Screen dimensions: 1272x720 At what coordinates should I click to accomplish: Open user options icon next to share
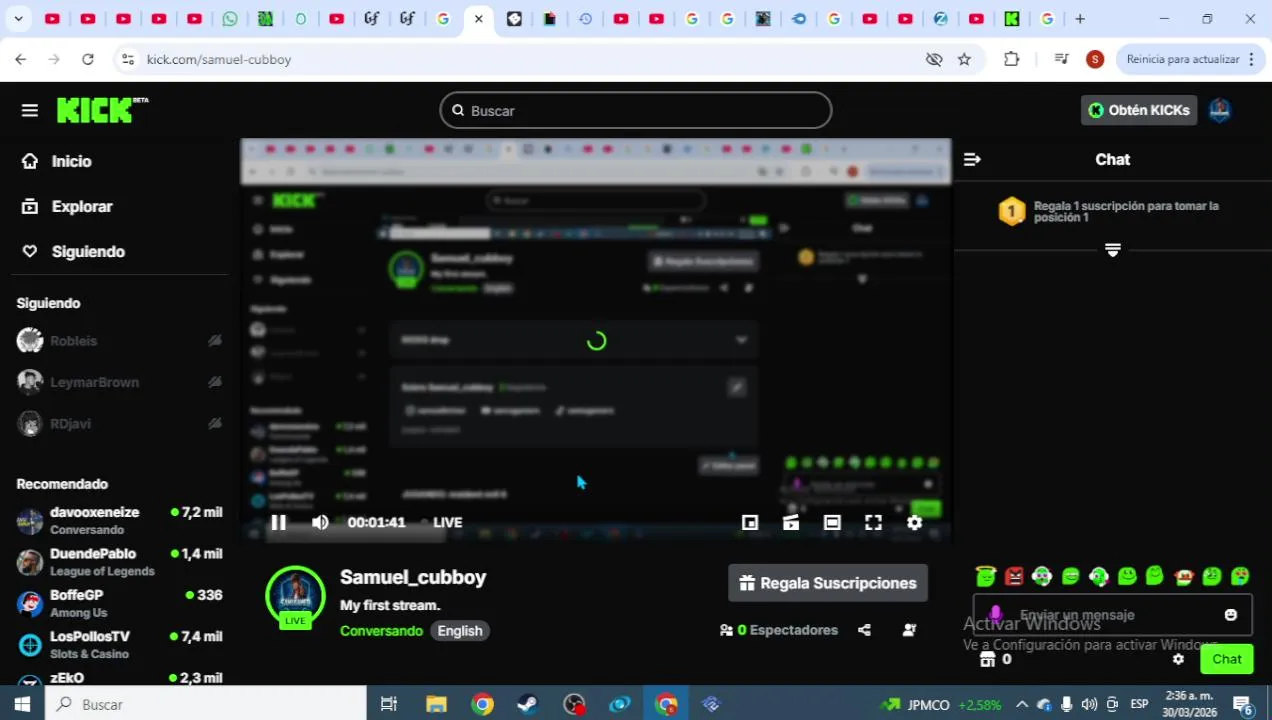[x=909, y=630]
